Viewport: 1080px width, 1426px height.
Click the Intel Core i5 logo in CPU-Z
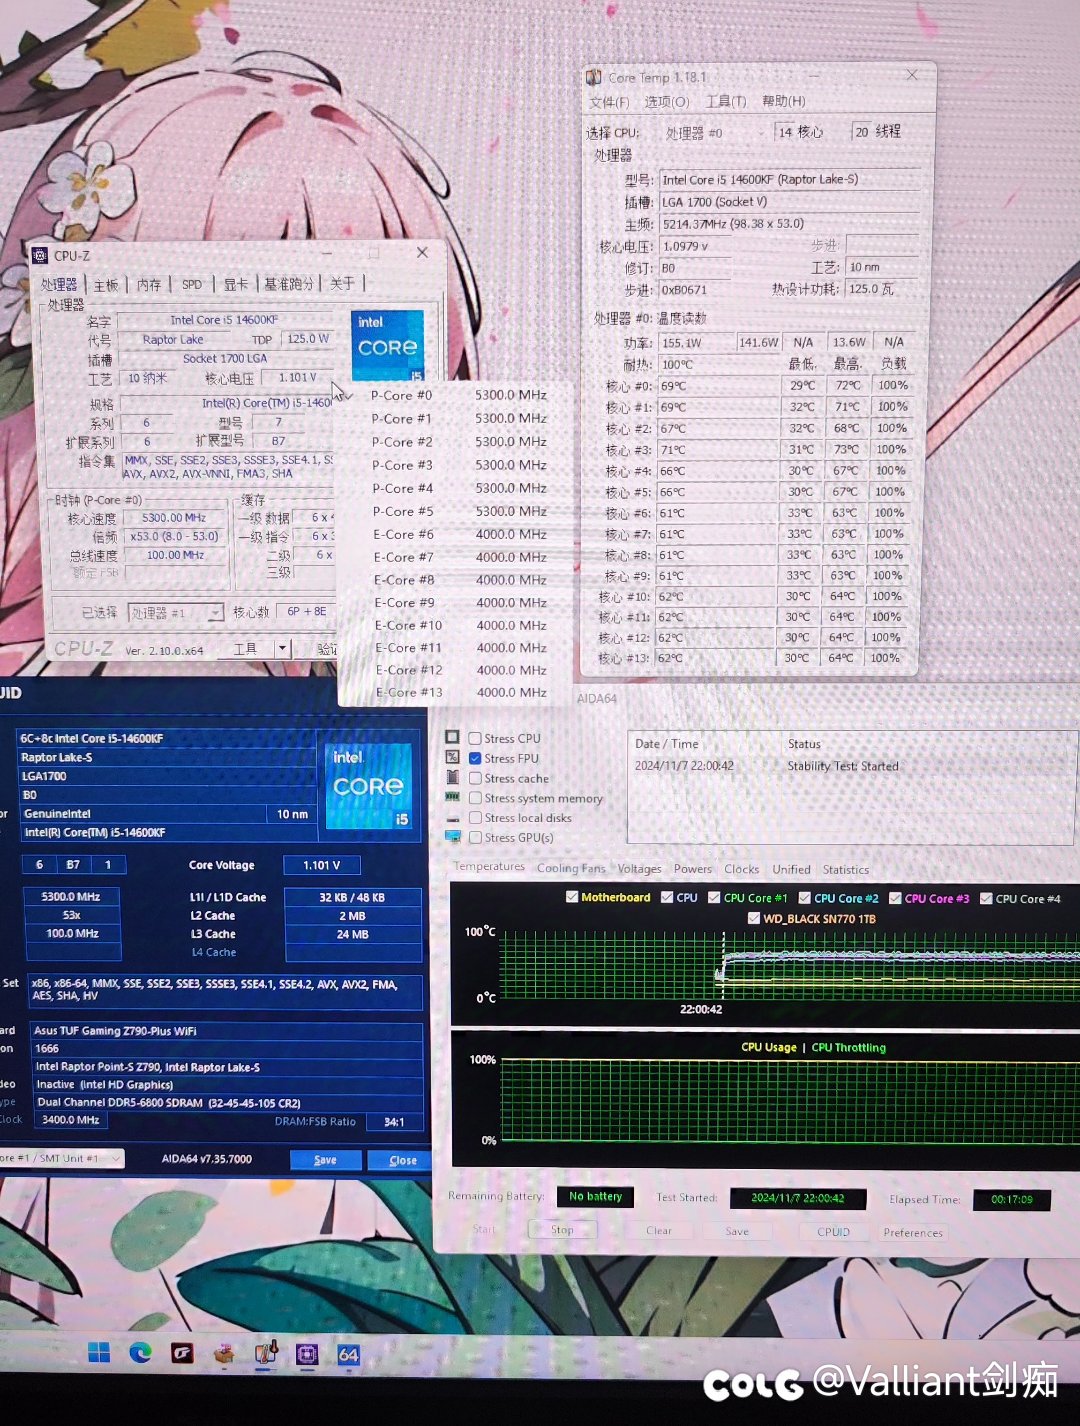(x=387, y=345)
